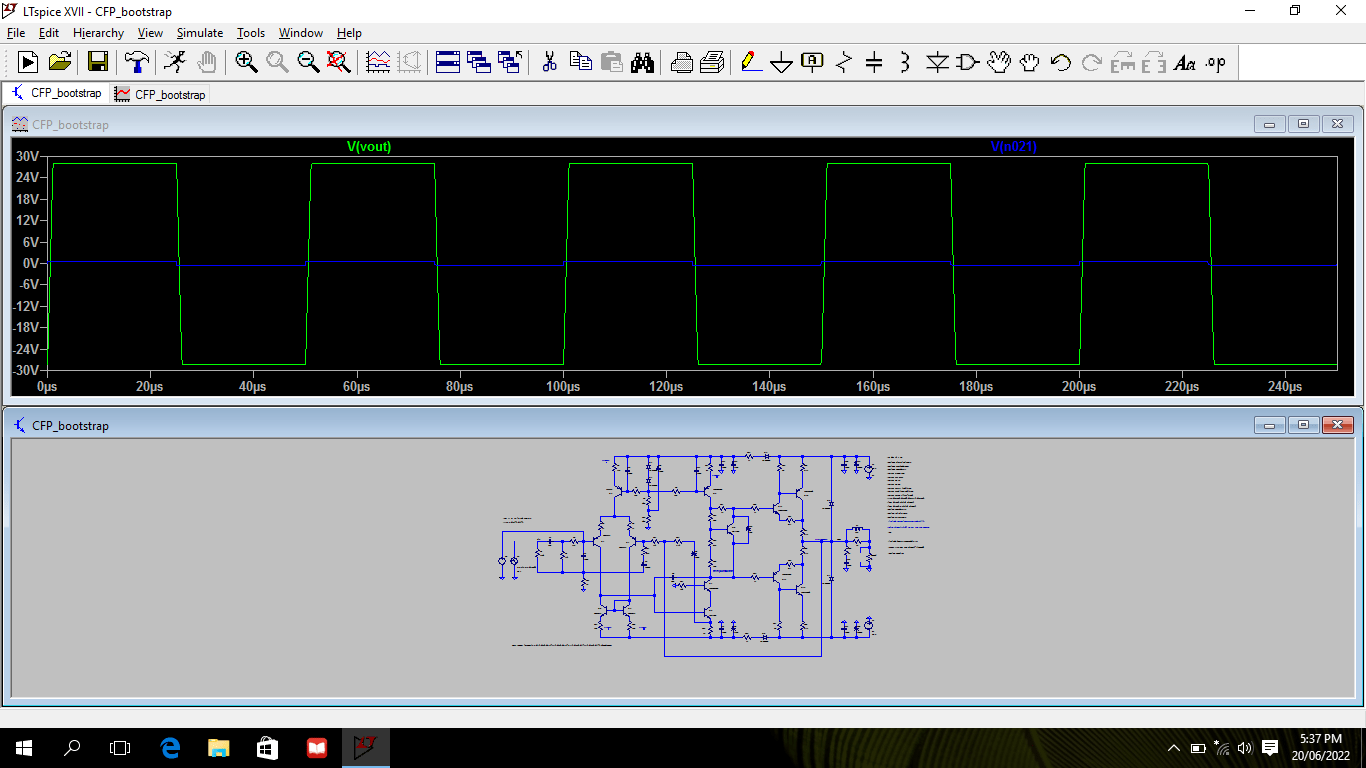The width and height of the screenshot is (1366, 768).
Task: Open the Hierarchy menu
Action: coord(98,33)
